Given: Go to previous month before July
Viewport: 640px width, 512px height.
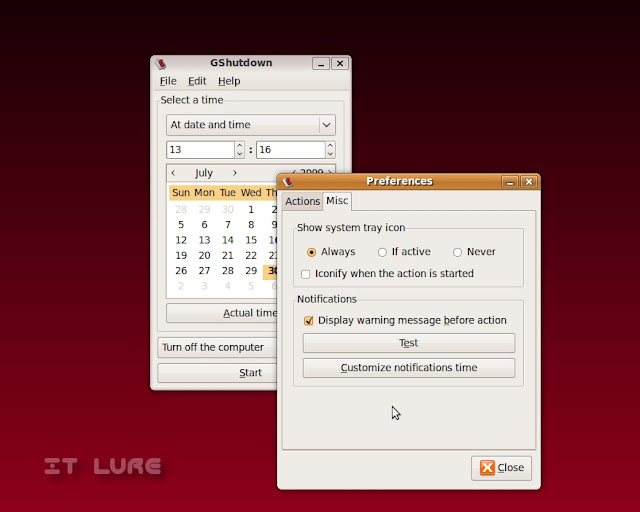Looking at the screenshot, I should click(173, 173).
